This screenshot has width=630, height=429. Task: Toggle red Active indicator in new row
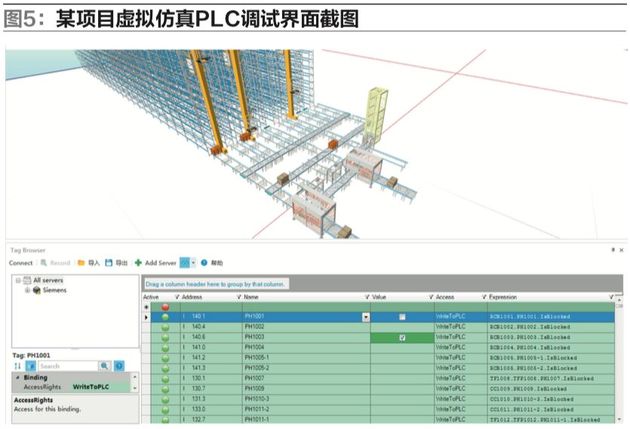click(166, 306)
